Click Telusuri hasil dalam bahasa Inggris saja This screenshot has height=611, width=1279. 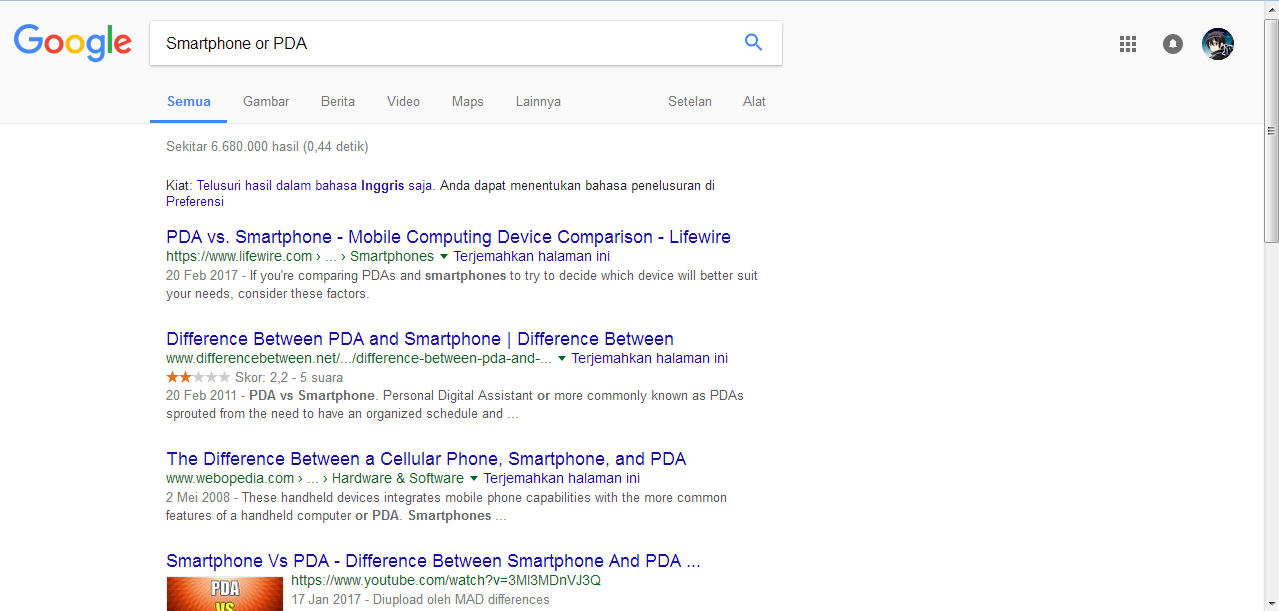314,185
